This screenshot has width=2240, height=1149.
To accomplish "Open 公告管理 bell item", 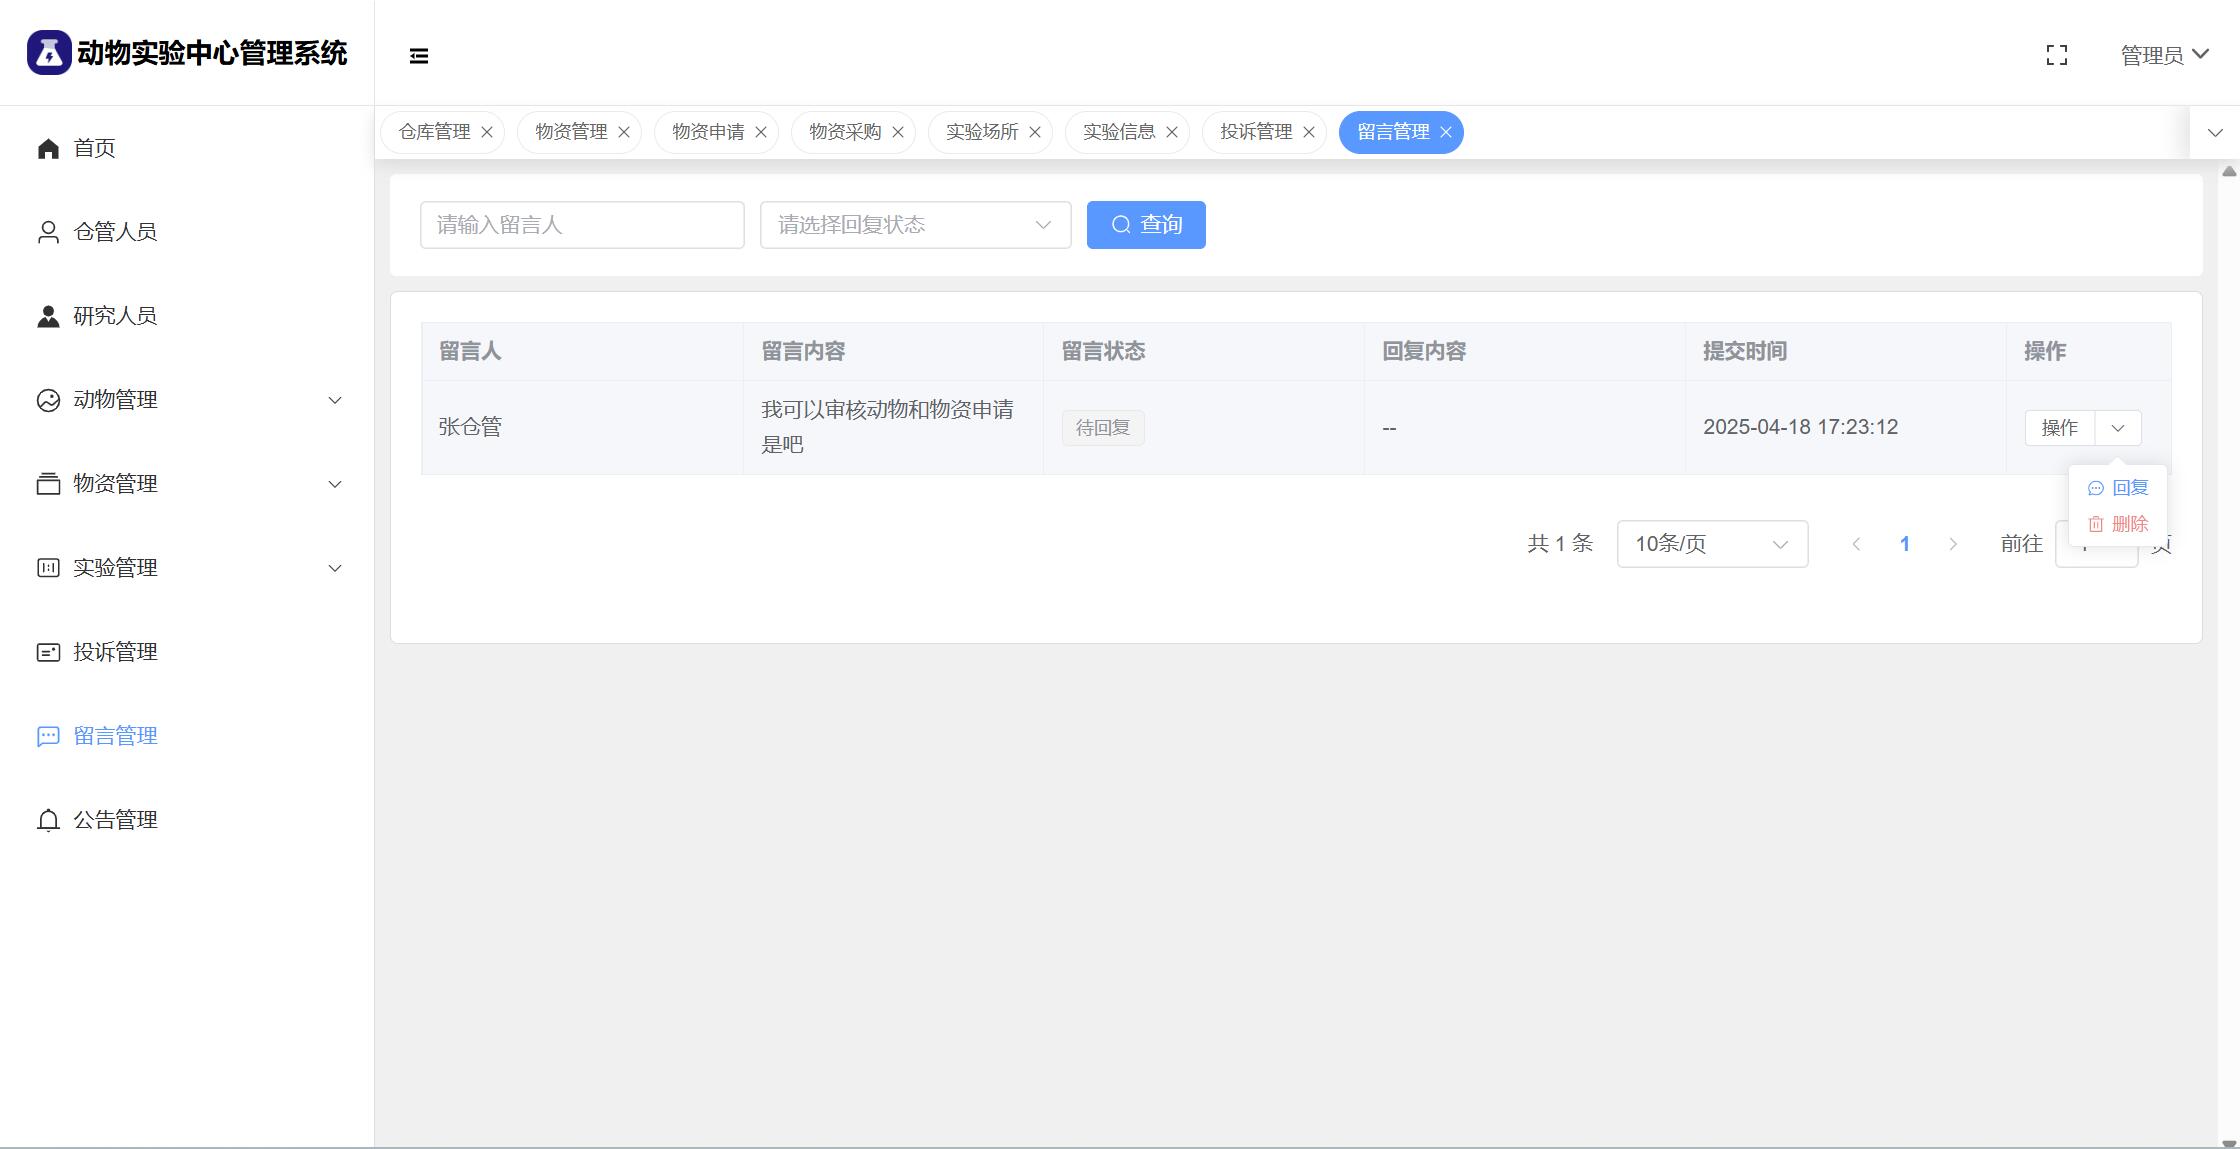I will (x=114, y=820).
